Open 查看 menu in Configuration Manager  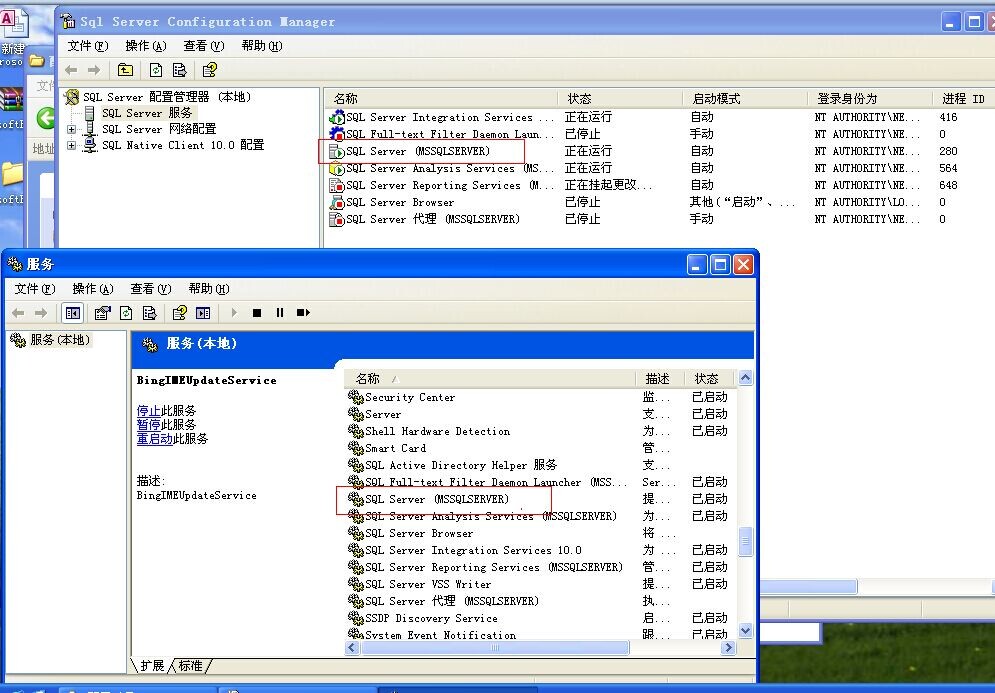(x=204, y=46)
